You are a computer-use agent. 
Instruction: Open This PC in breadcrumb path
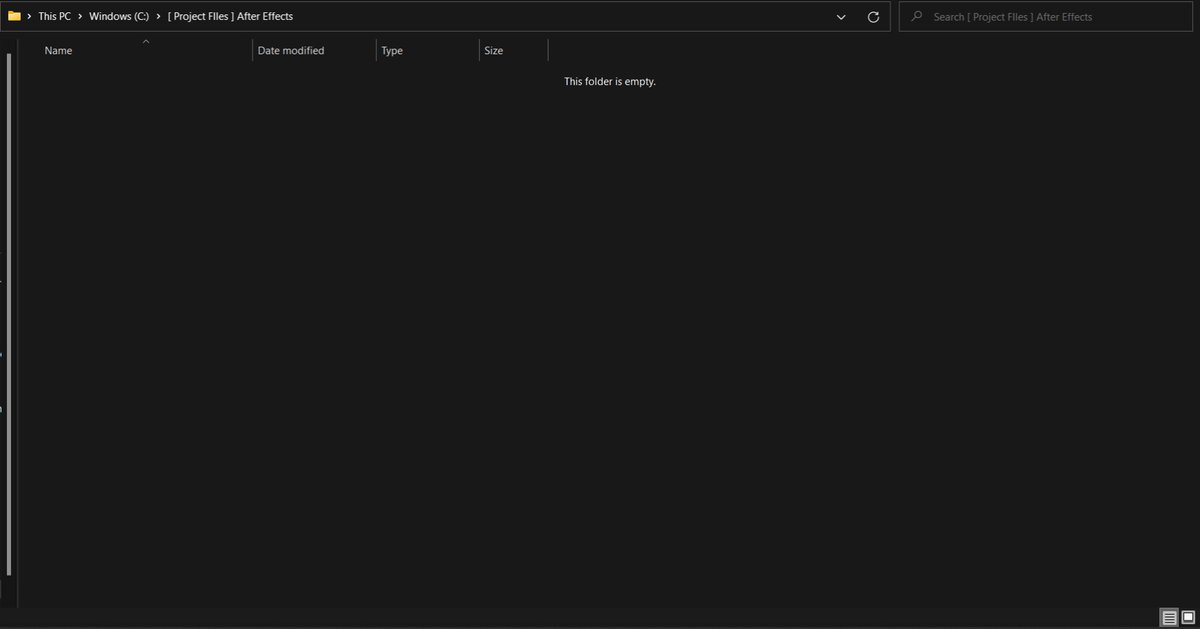click(x=55, y=16)
